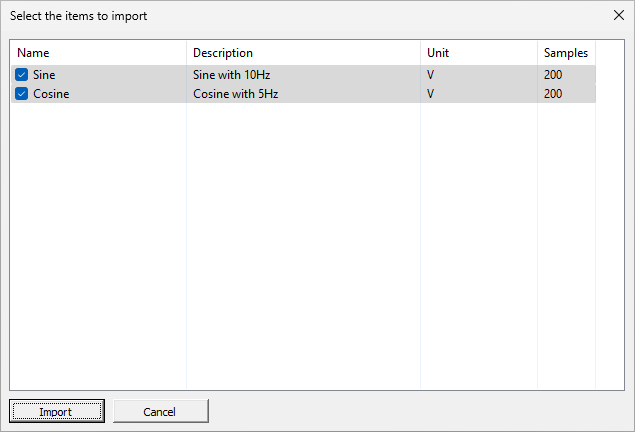Viewport: 635px width, 432px height.
Task: Click the V unit in Cosine row
Action: point(431,94)
